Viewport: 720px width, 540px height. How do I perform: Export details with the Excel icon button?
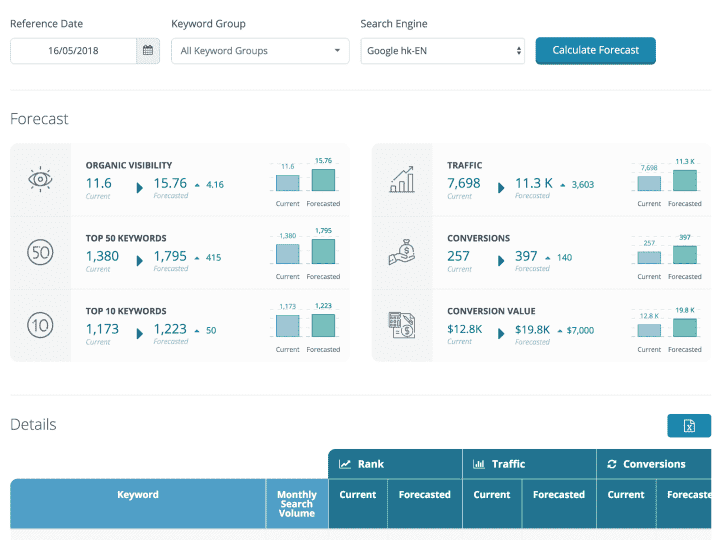pos(689,426)
